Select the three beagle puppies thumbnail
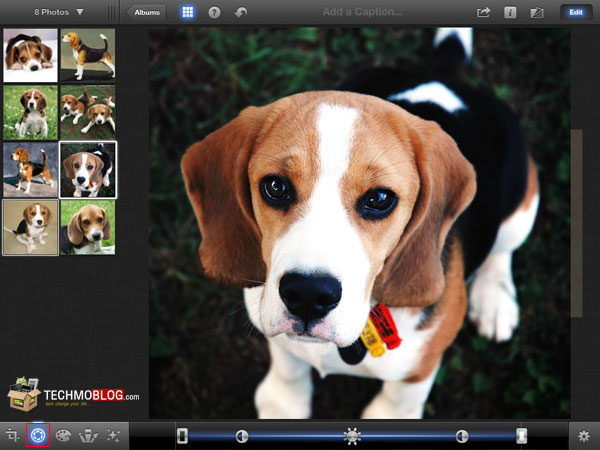This screenshot has width=600, height=450. [88, 112]
